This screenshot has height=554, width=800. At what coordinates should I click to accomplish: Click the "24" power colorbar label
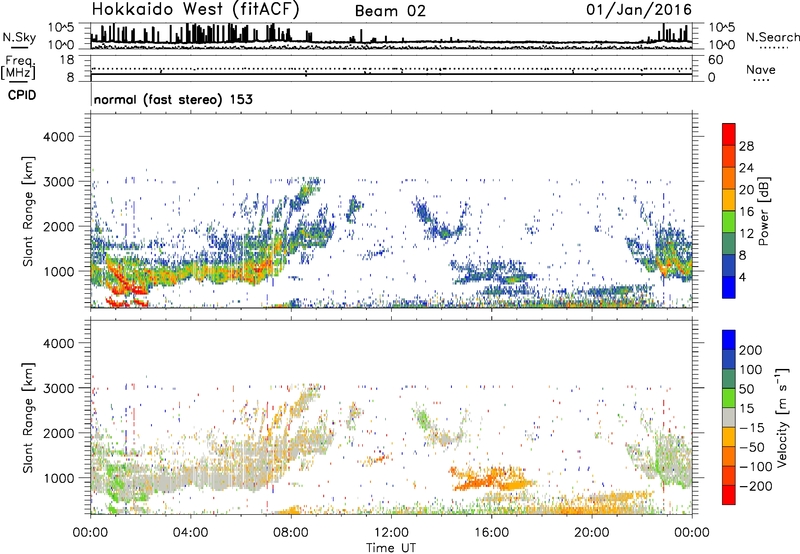click(746, 168)
